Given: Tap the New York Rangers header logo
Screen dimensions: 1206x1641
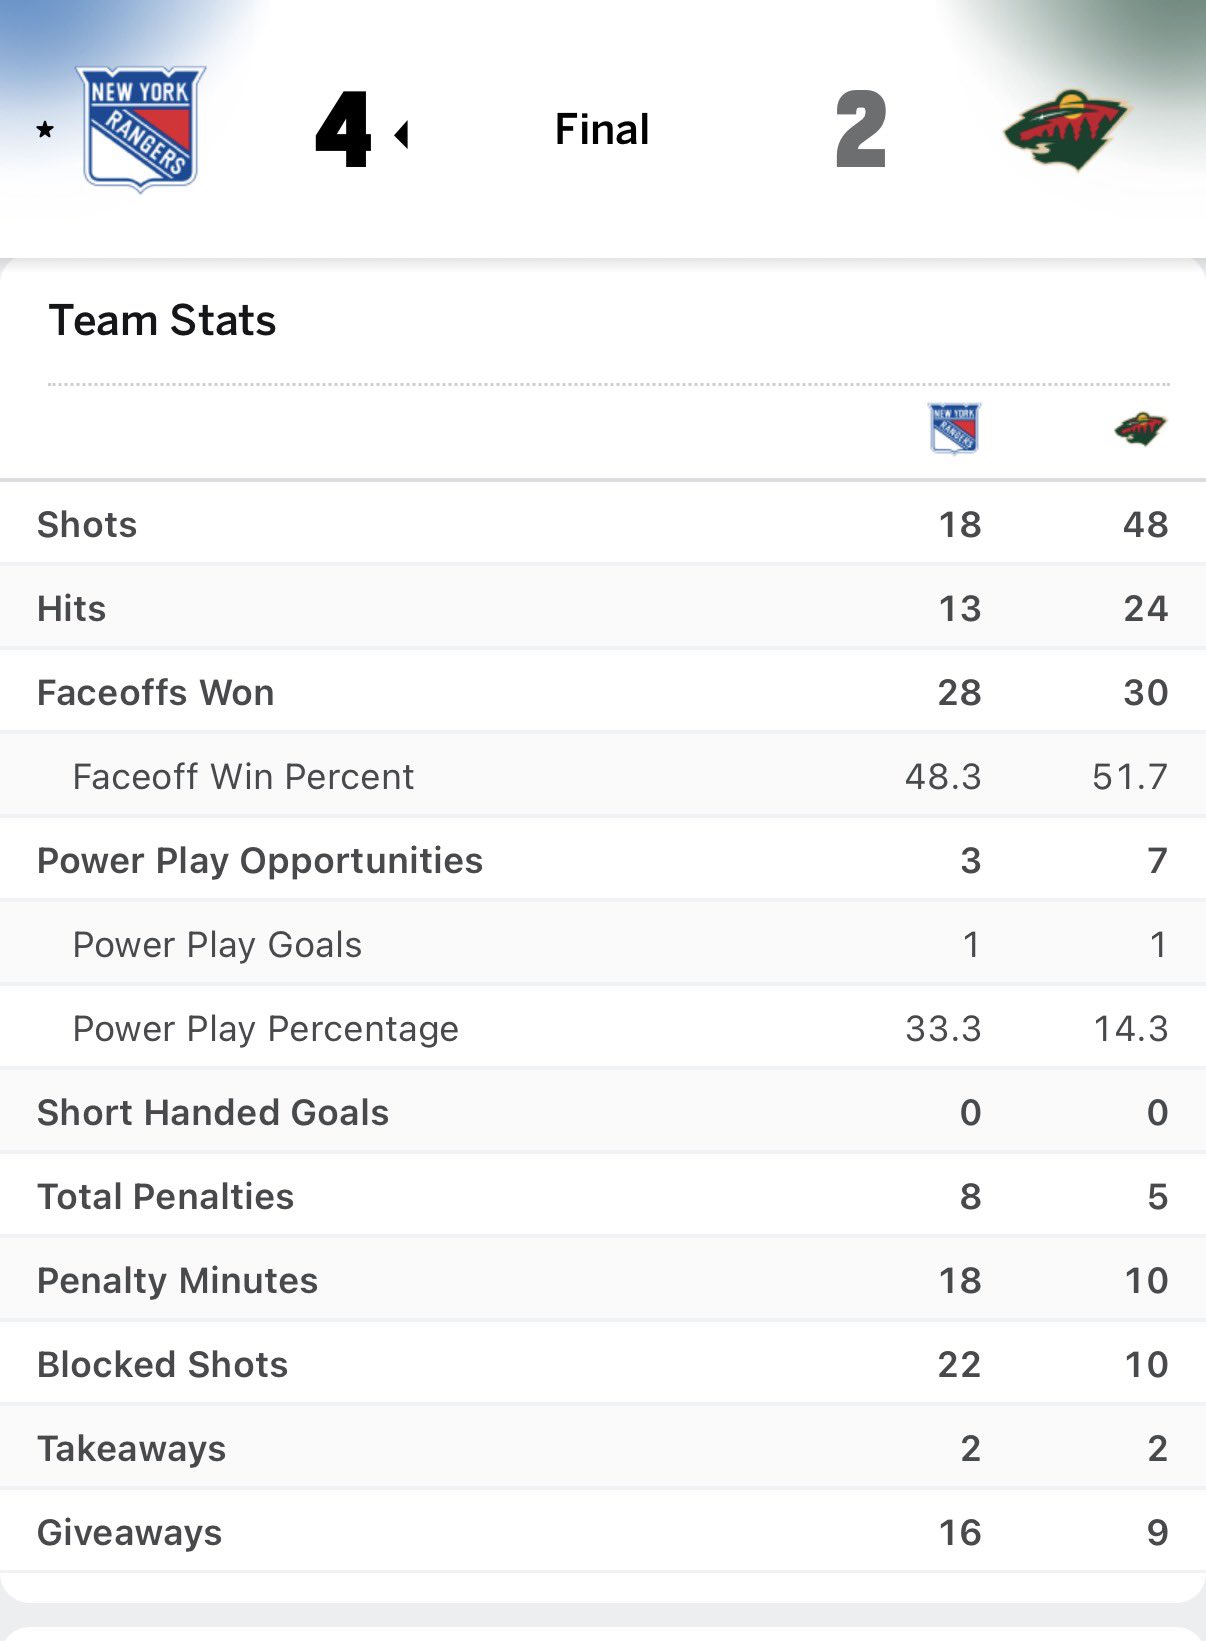Looking at the screenshot, I should click(x=141, y=128).
